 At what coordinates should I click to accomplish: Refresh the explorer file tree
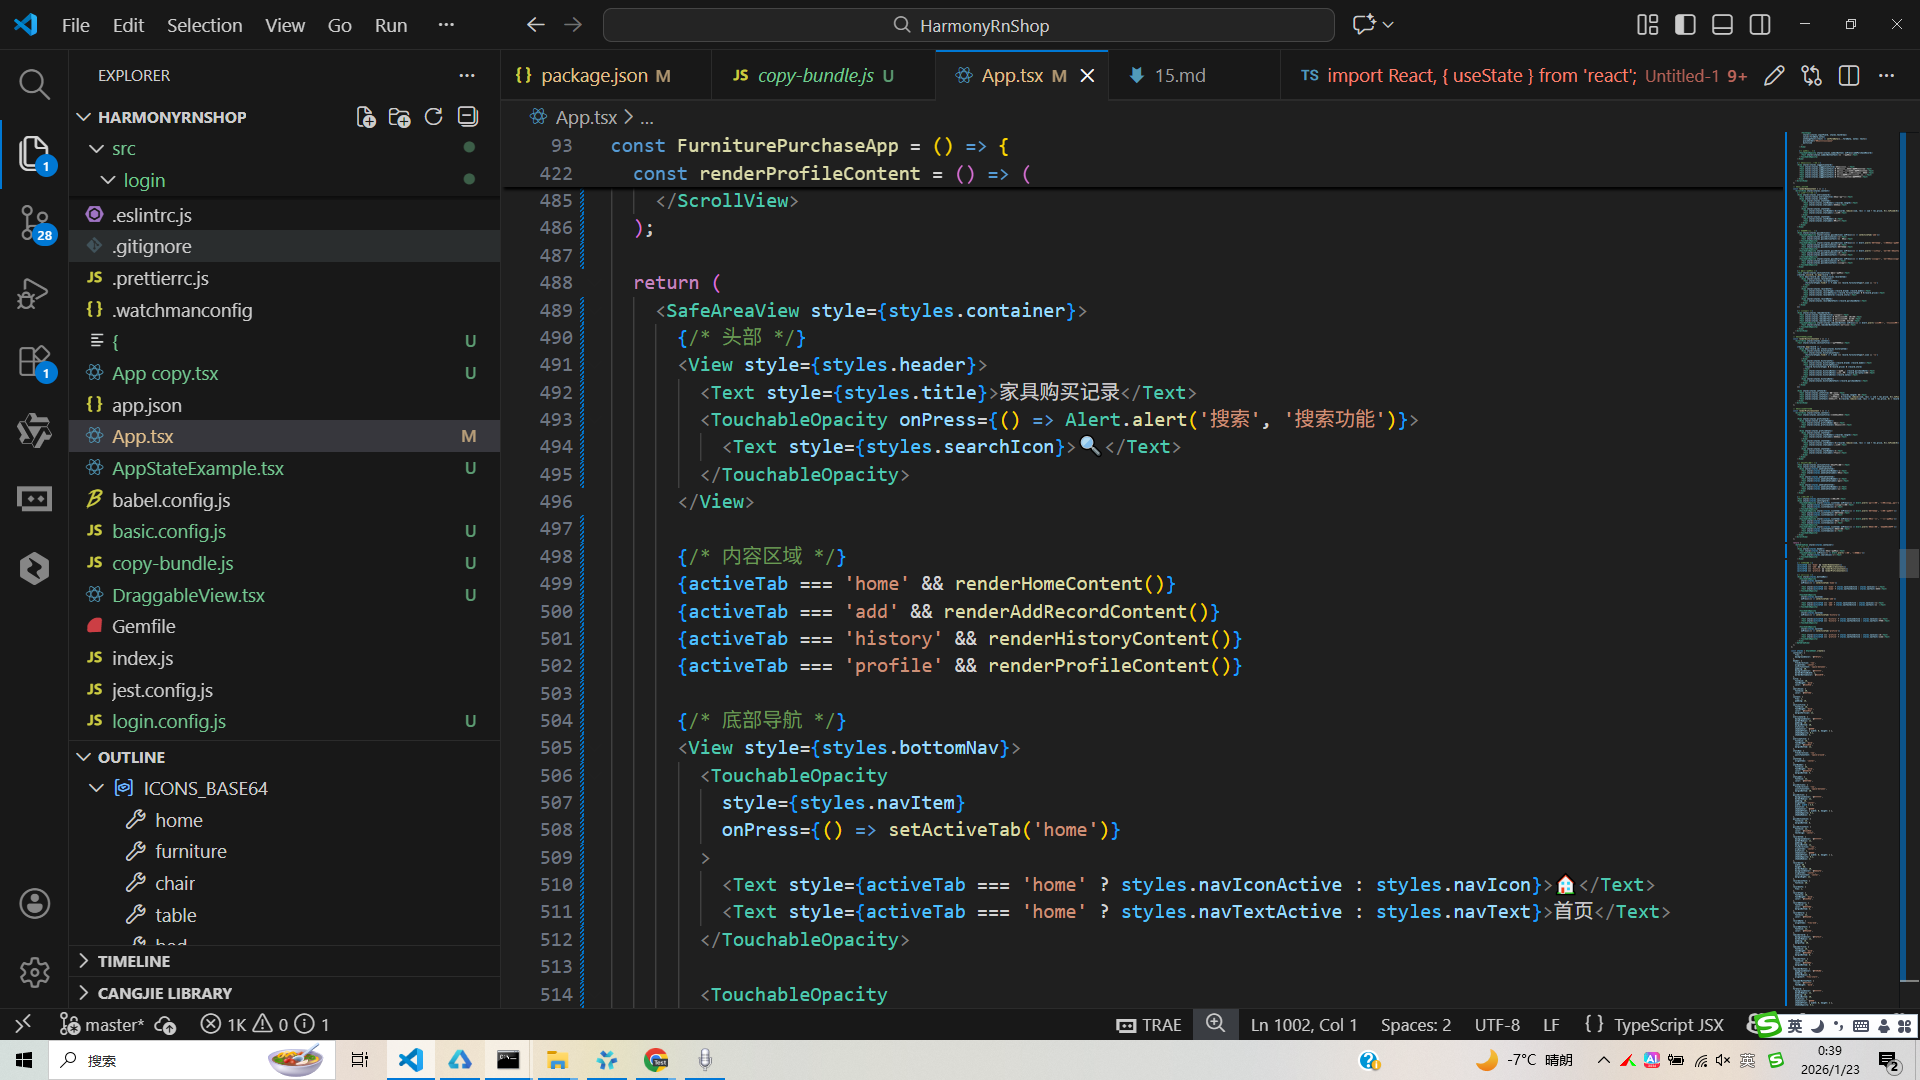tap(433, 117)
